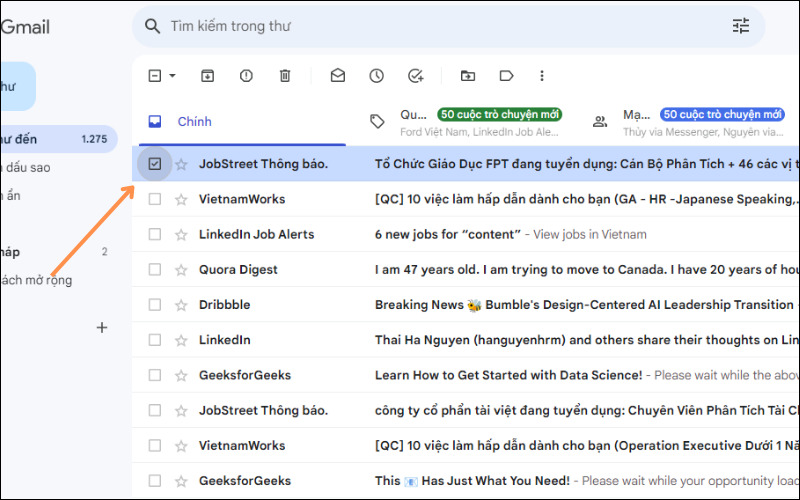Star the second VietnamWorks Operation Executive email
Viewport: 800px width, 500px height.
coord(181,446)
